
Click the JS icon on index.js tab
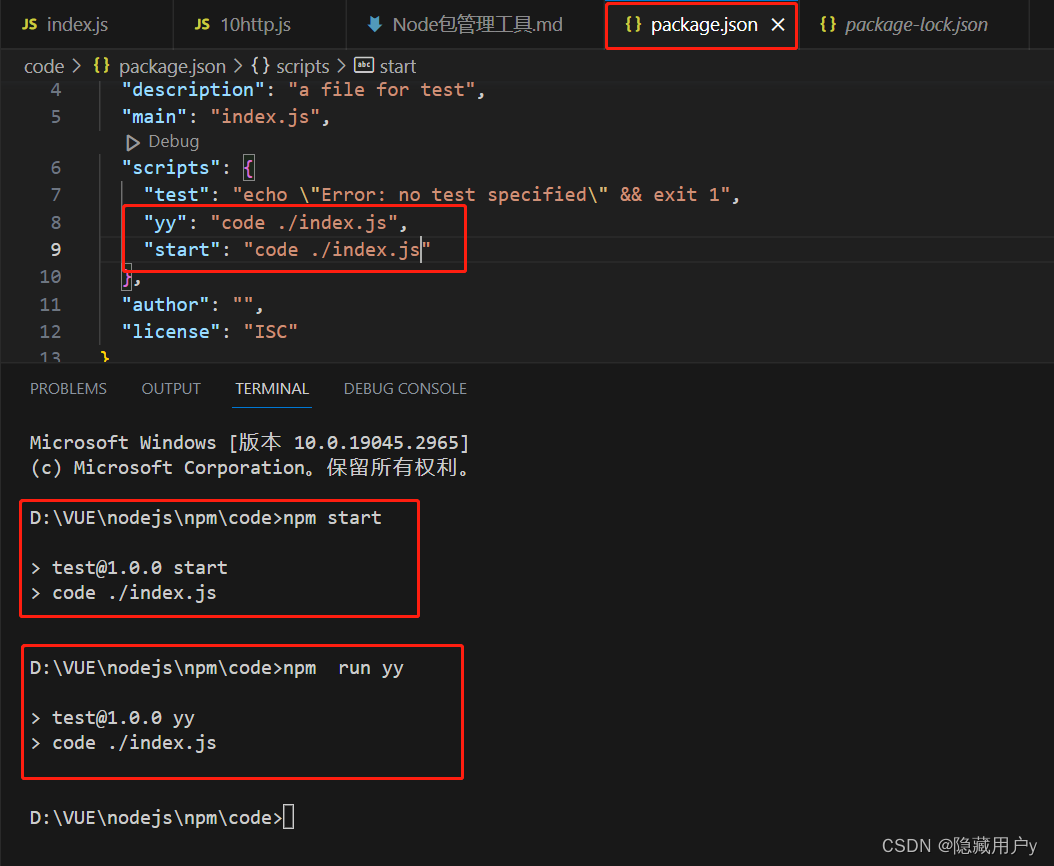[30, 25]
